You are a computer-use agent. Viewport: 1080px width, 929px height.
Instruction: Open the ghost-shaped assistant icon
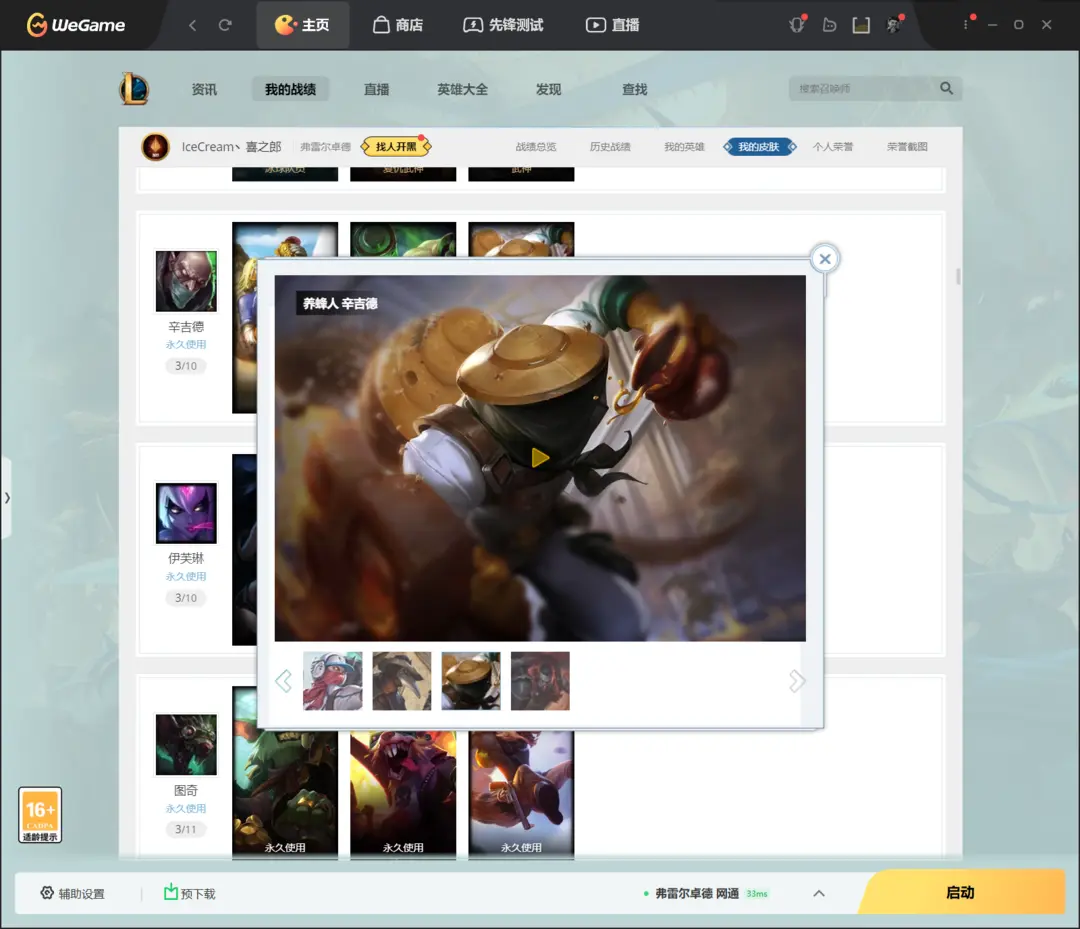(829, 25)
